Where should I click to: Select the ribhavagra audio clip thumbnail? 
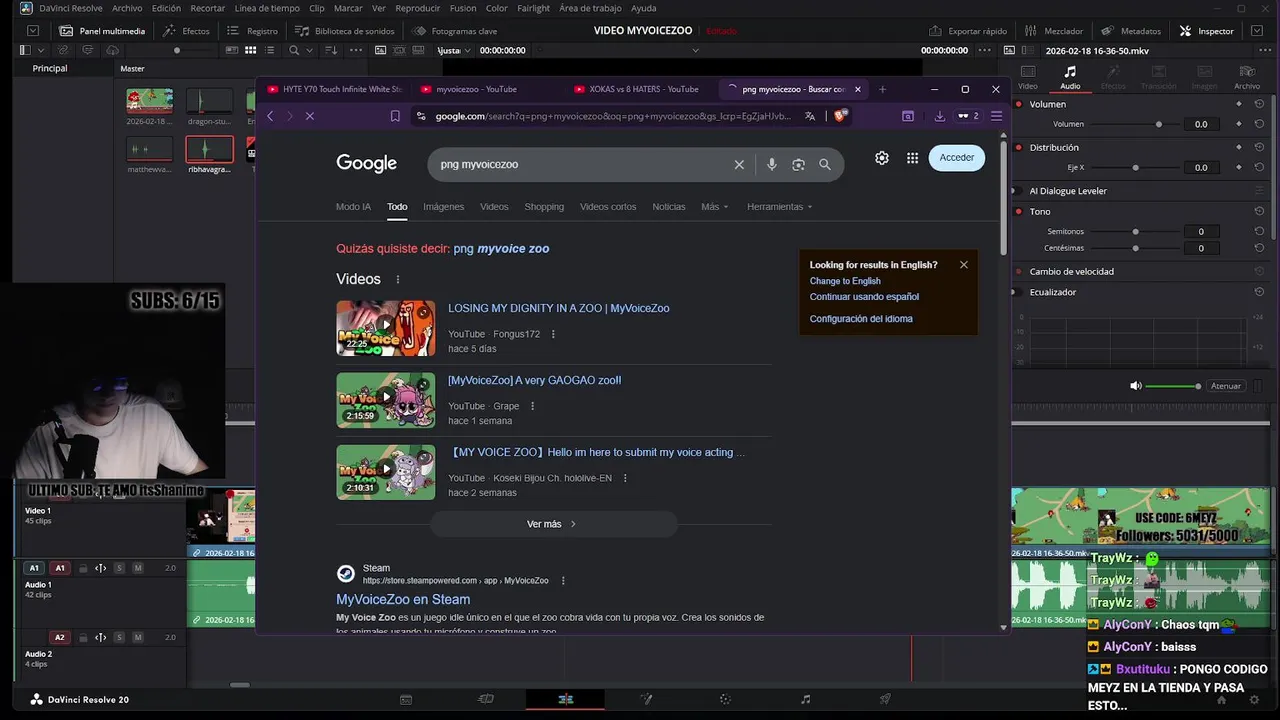point(209,150)
